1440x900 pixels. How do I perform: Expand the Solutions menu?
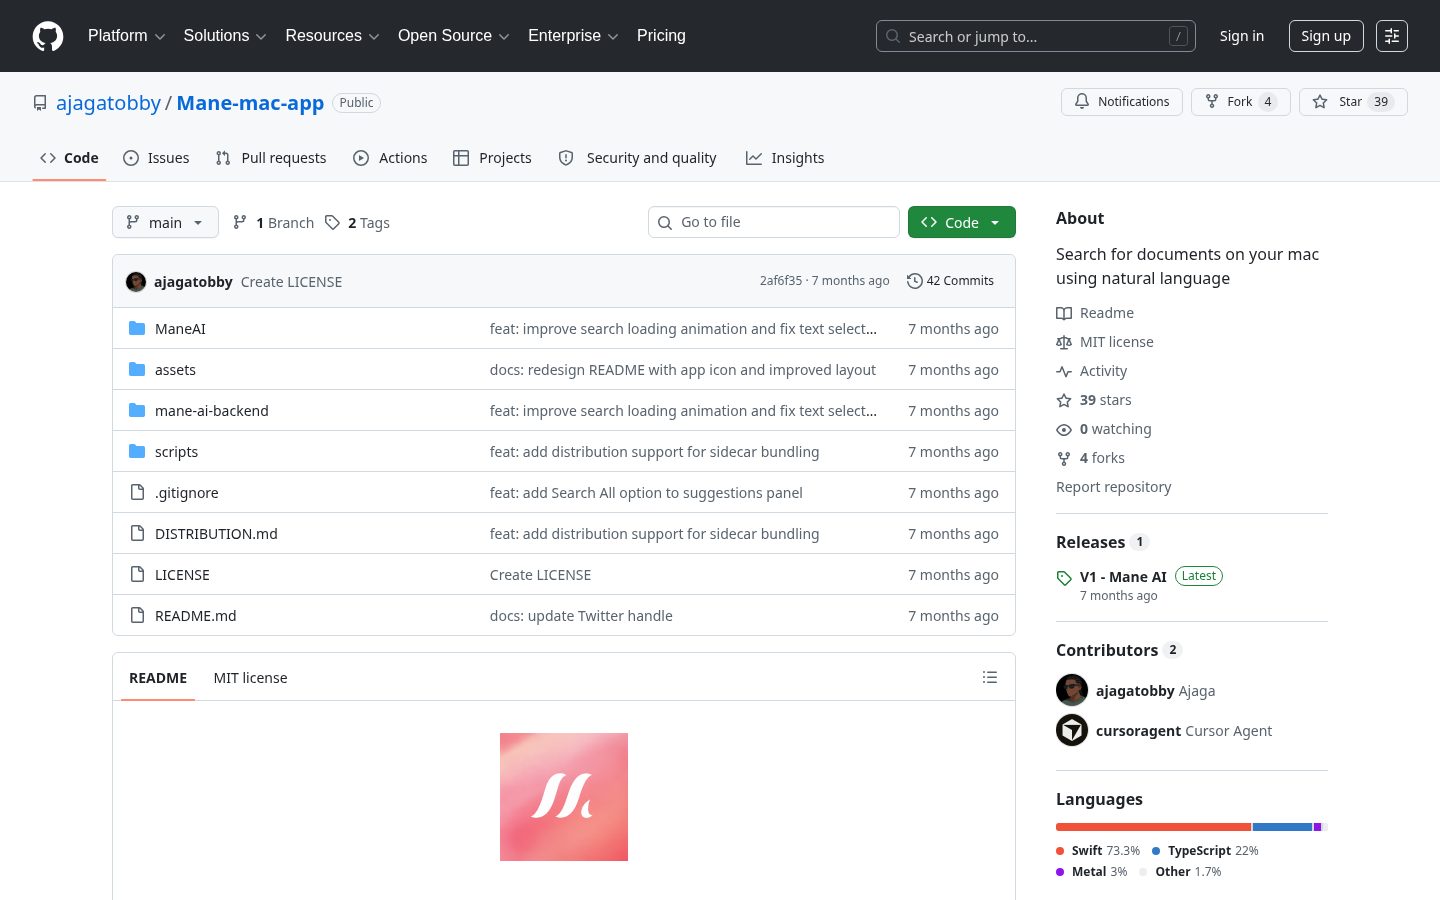click(x=225, y=36)
